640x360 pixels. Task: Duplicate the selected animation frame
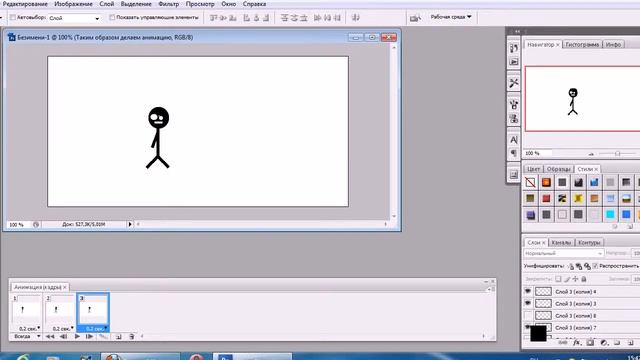(118, 337)
